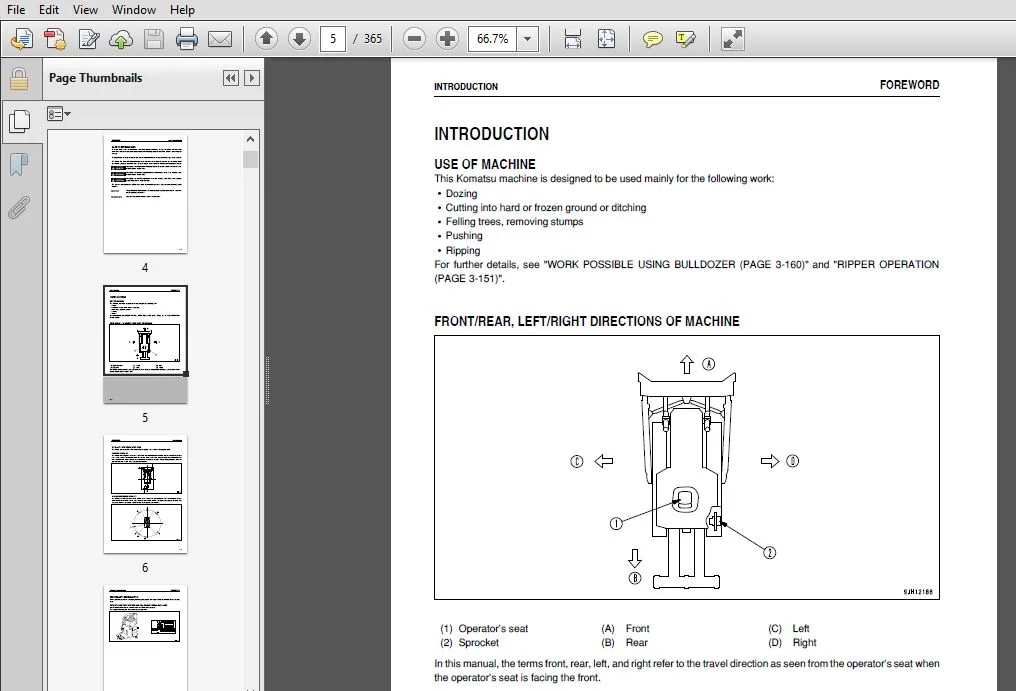Click the 'Rear' legend text
This screenshot has width=1016, height=691.
point(636,643)
